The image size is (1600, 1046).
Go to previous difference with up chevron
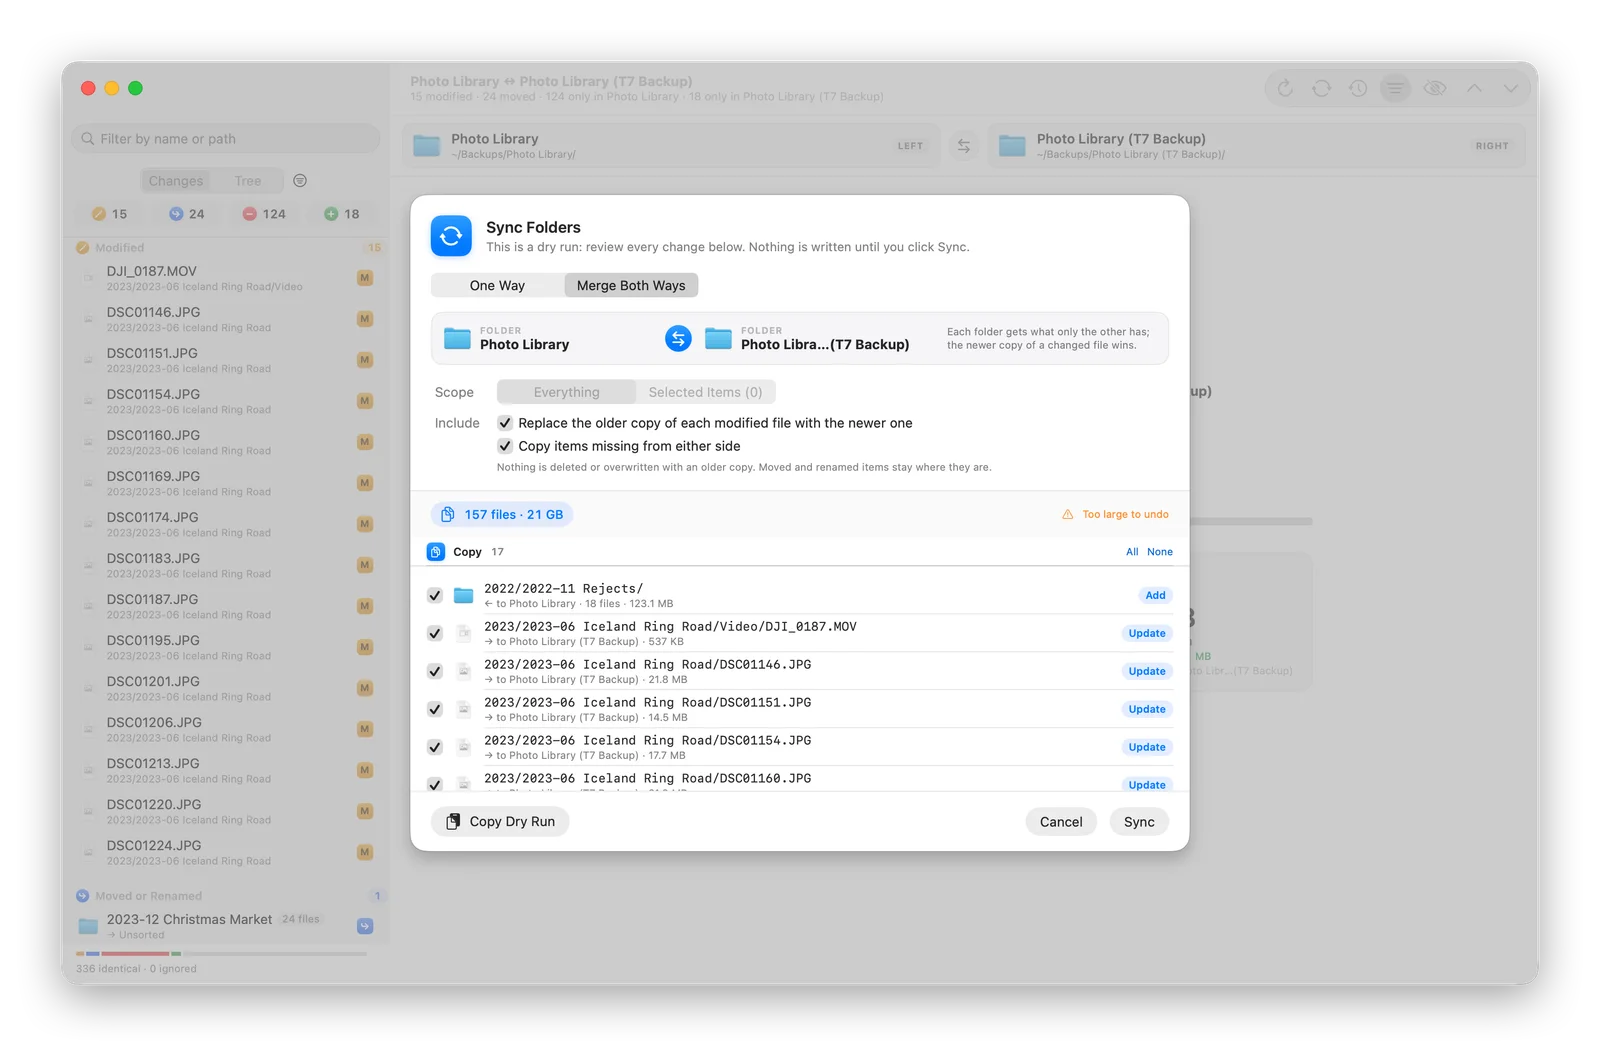click(1474, 89)
